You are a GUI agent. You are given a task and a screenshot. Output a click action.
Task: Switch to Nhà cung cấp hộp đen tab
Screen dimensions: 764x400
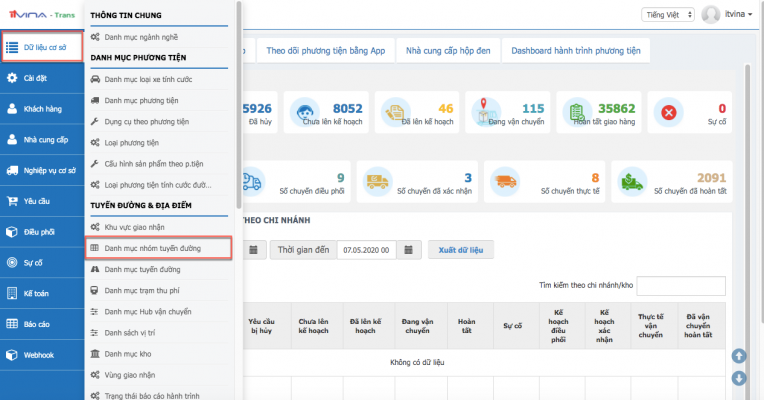tap(447, 50)
